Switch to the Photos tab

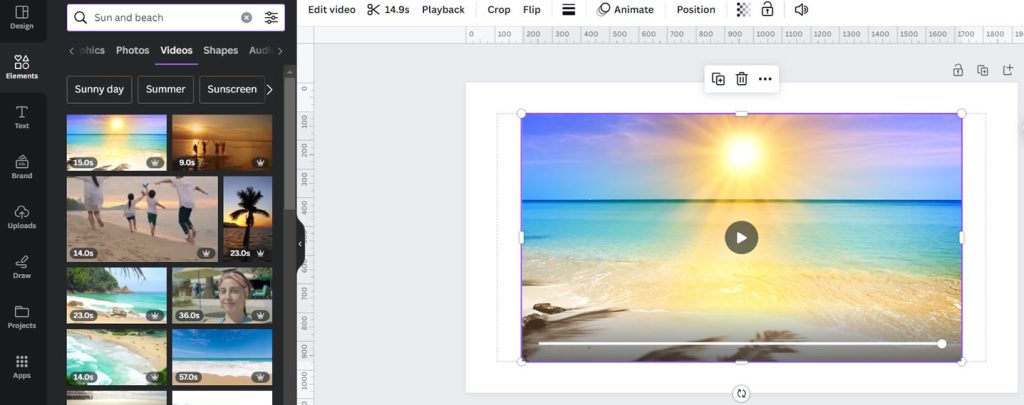point(133,50)
